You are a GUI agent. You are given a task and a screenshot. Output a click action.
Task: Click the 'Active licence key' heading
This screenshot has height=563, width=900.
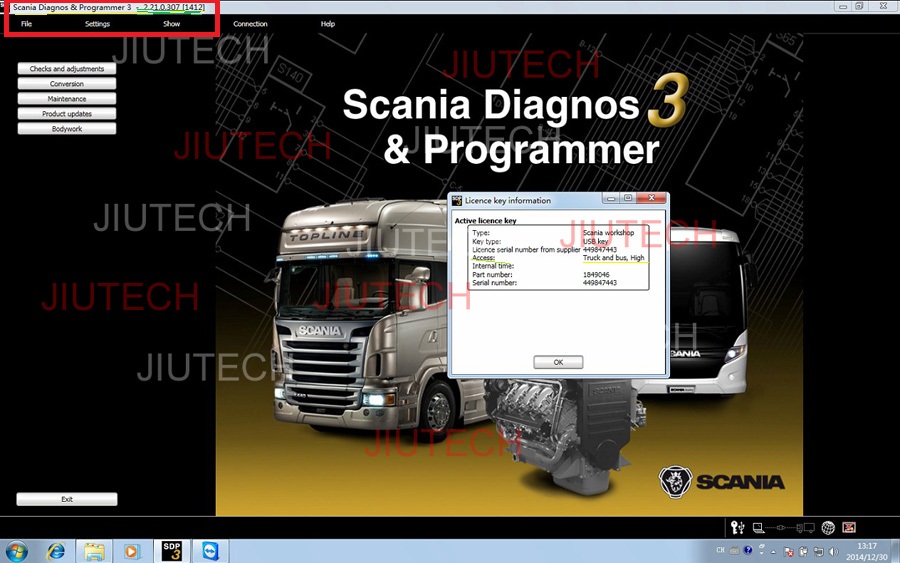486,220
